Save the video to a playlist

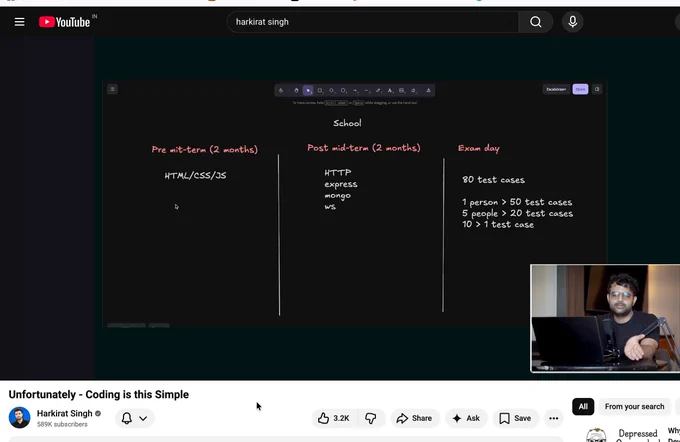pos(515,418)
